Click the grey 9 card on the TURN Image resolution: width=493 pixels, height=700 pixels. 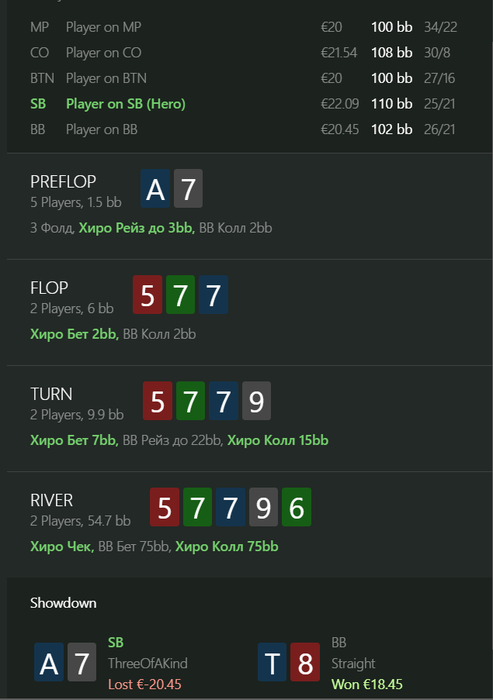(x=256, y=401)
